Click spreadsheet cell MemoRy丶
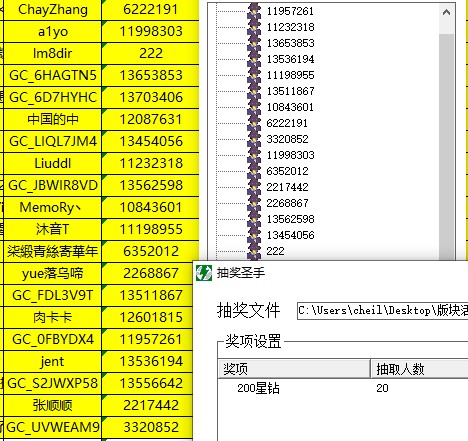Image resolution: width=468 pixels, height=441 pixels. pyautogui.click(x=52, y=208)
